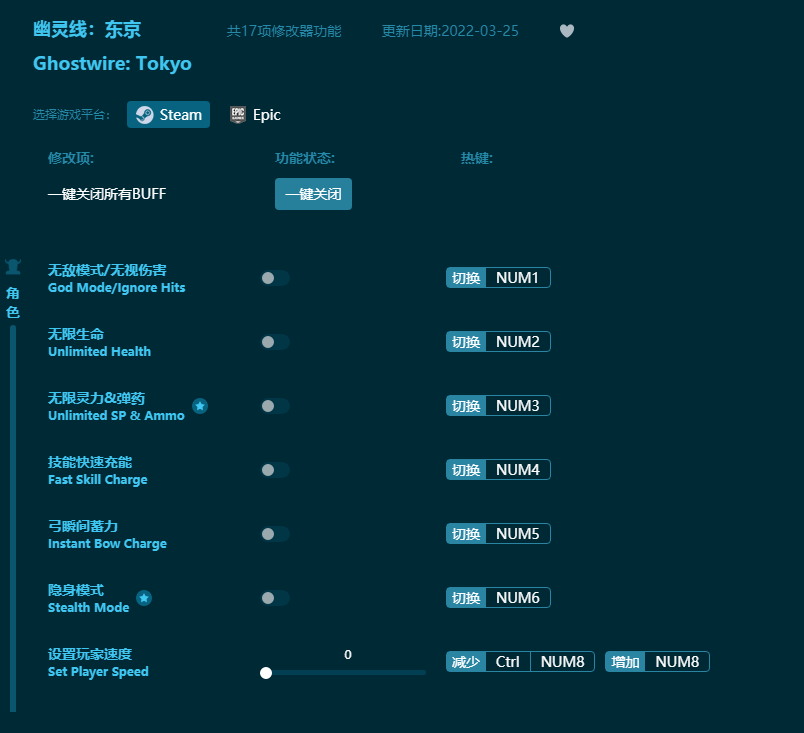Click the 切换 NUM5 hotkey button
This screenshot has height=733, width=804.
[498, 534]
